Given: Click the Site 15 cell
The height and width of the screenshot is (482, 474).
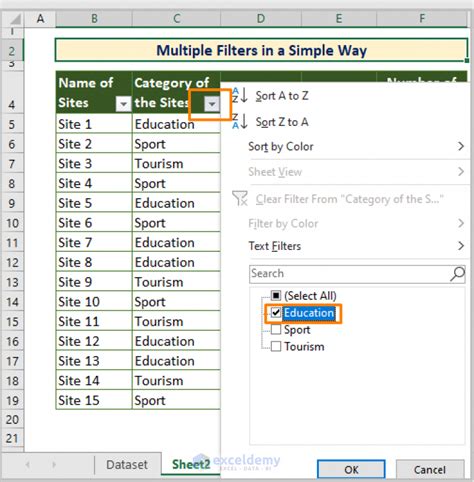Looking at the screenshot, I should point(94,400).
